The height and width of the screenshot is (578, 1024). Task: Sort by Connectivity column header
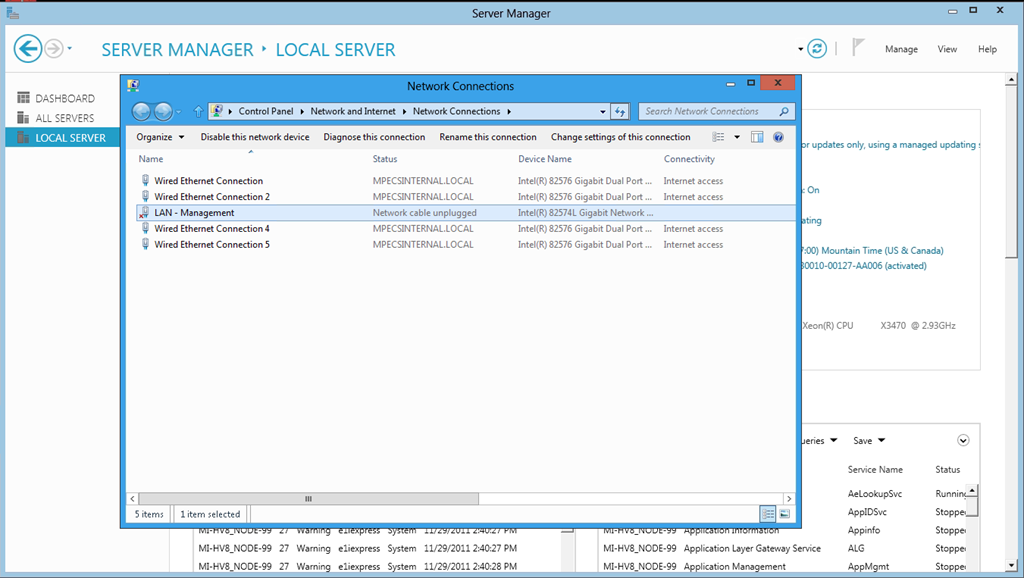689,159
